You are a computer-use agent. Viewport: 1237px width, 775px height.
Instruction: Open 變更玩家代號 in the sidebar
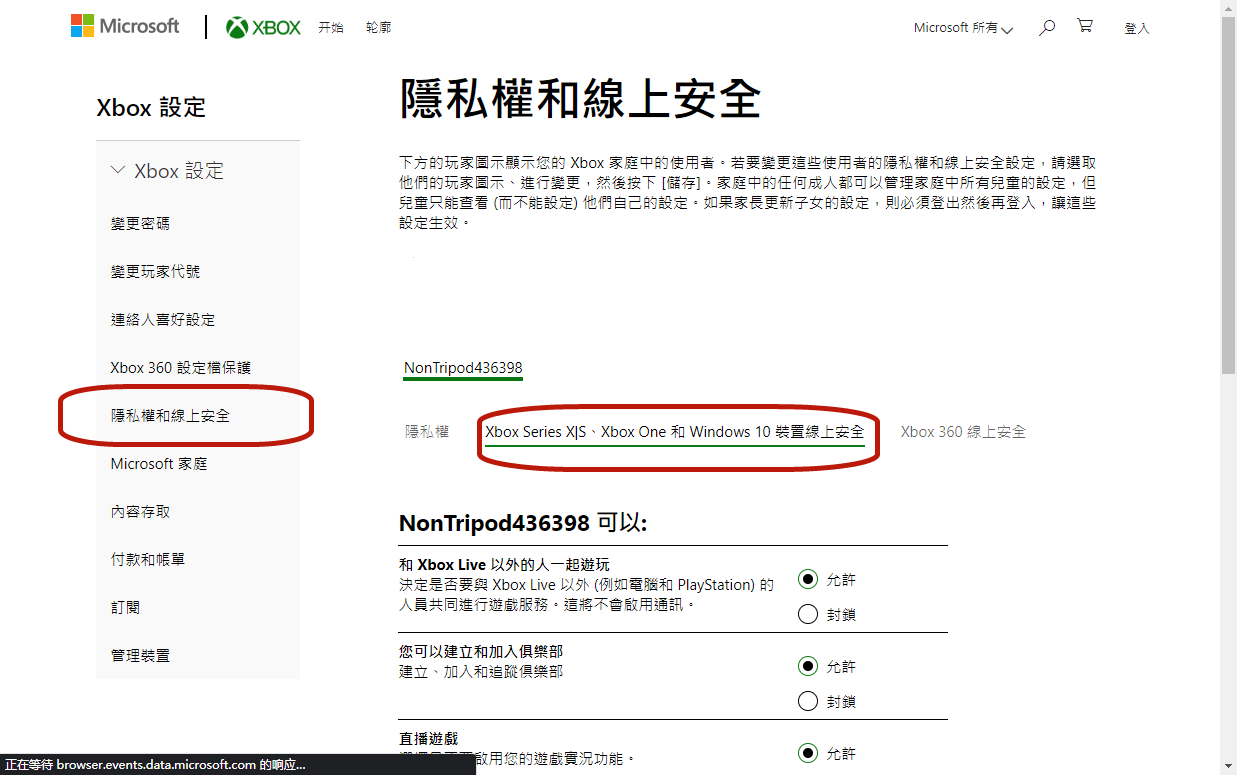click(x=155, y=272)
